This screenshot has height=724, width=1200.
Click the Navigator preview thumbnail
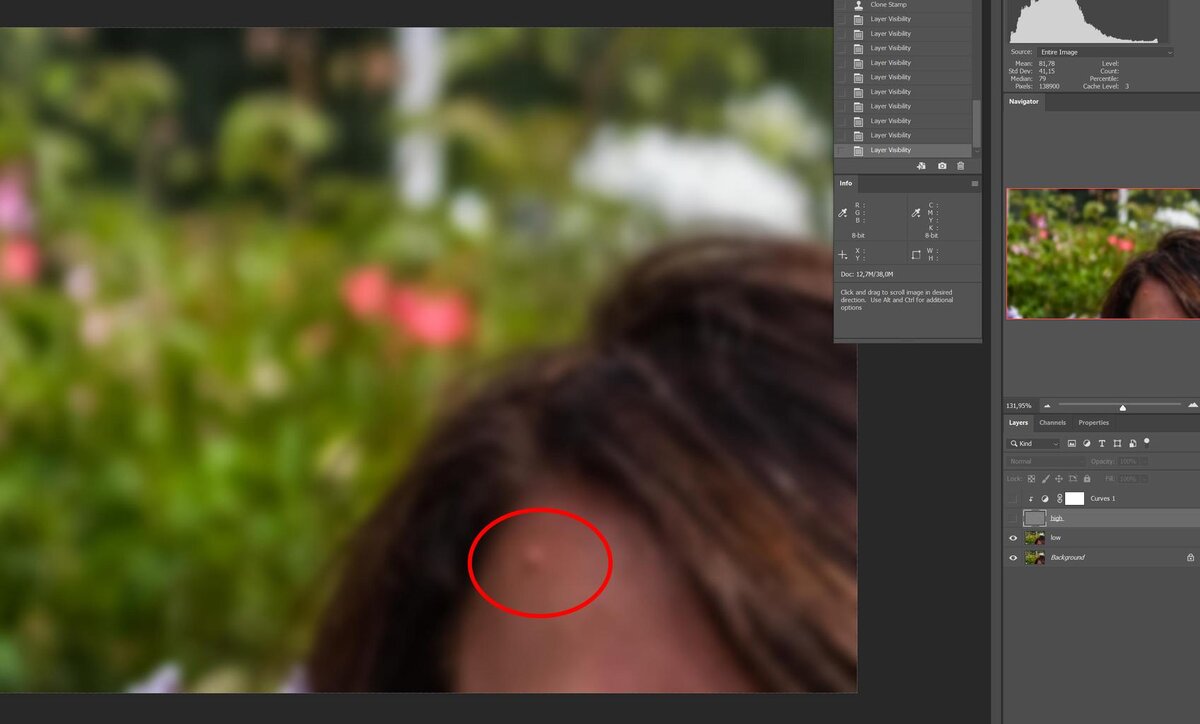pyautogui.click(x=1102, y=254)
